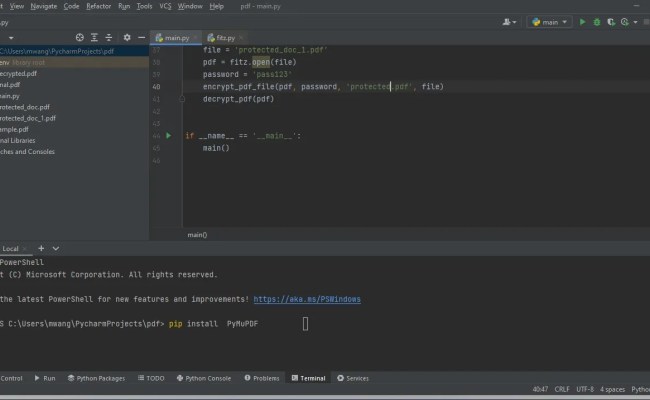Click the main() breadcrumb below the editor

click(x=197, y=235)
